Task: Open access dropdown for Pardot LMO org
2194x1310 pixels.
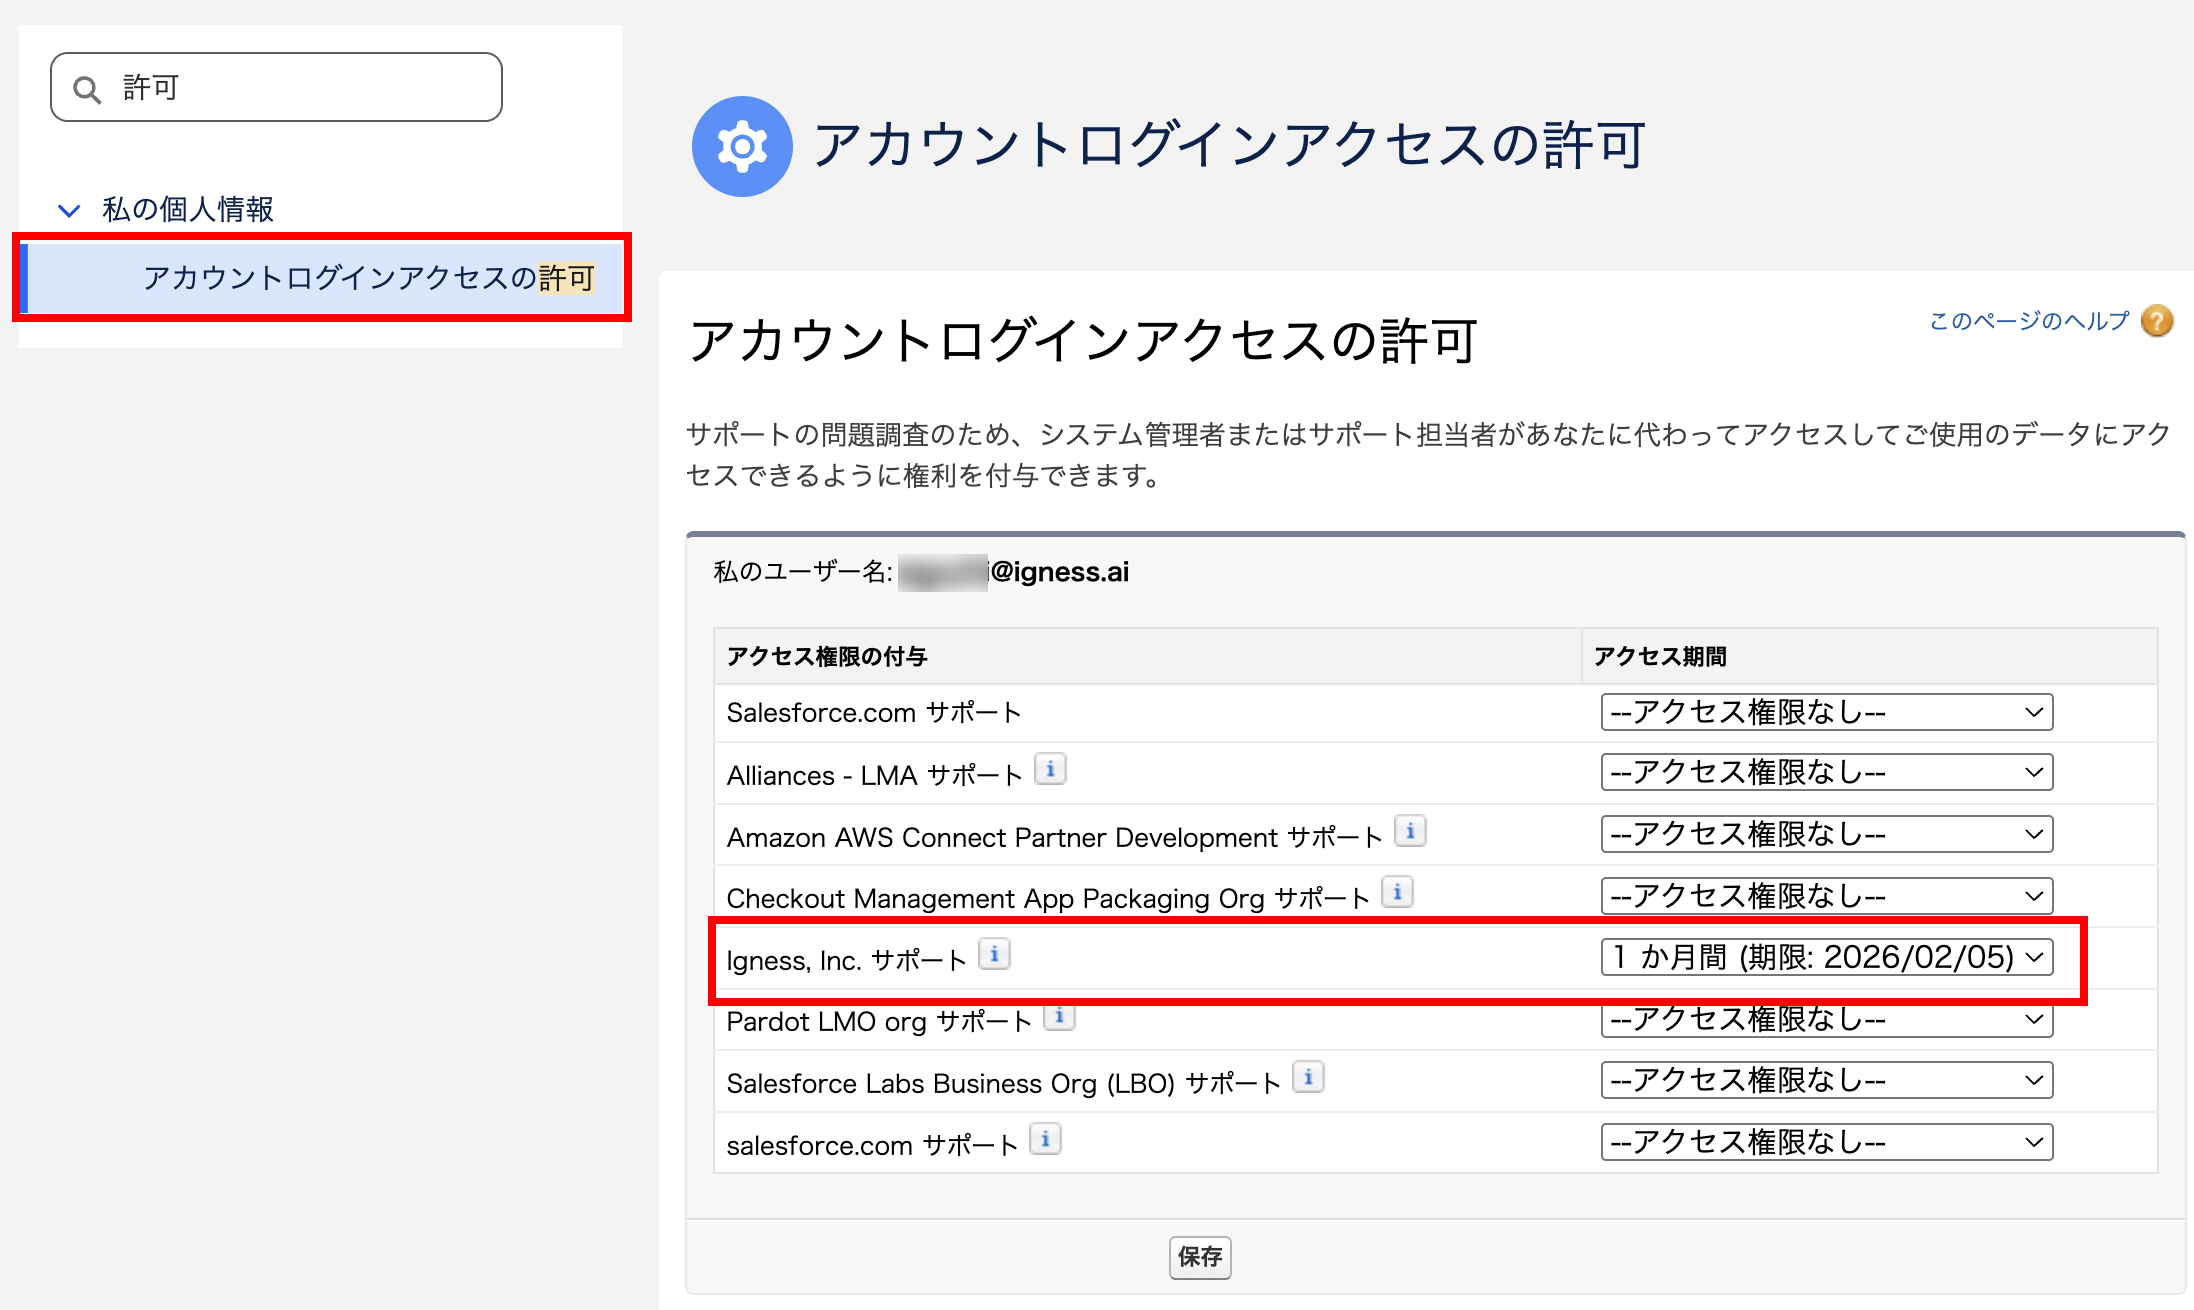Action: coord(1826,1020)
